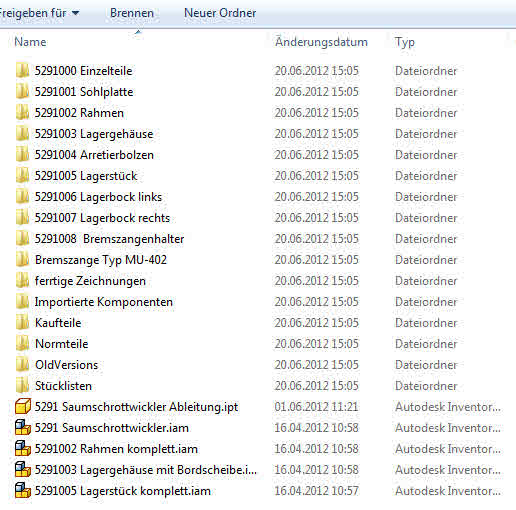Open the Freigeben für dropdown arrow

tap(76, 13)
